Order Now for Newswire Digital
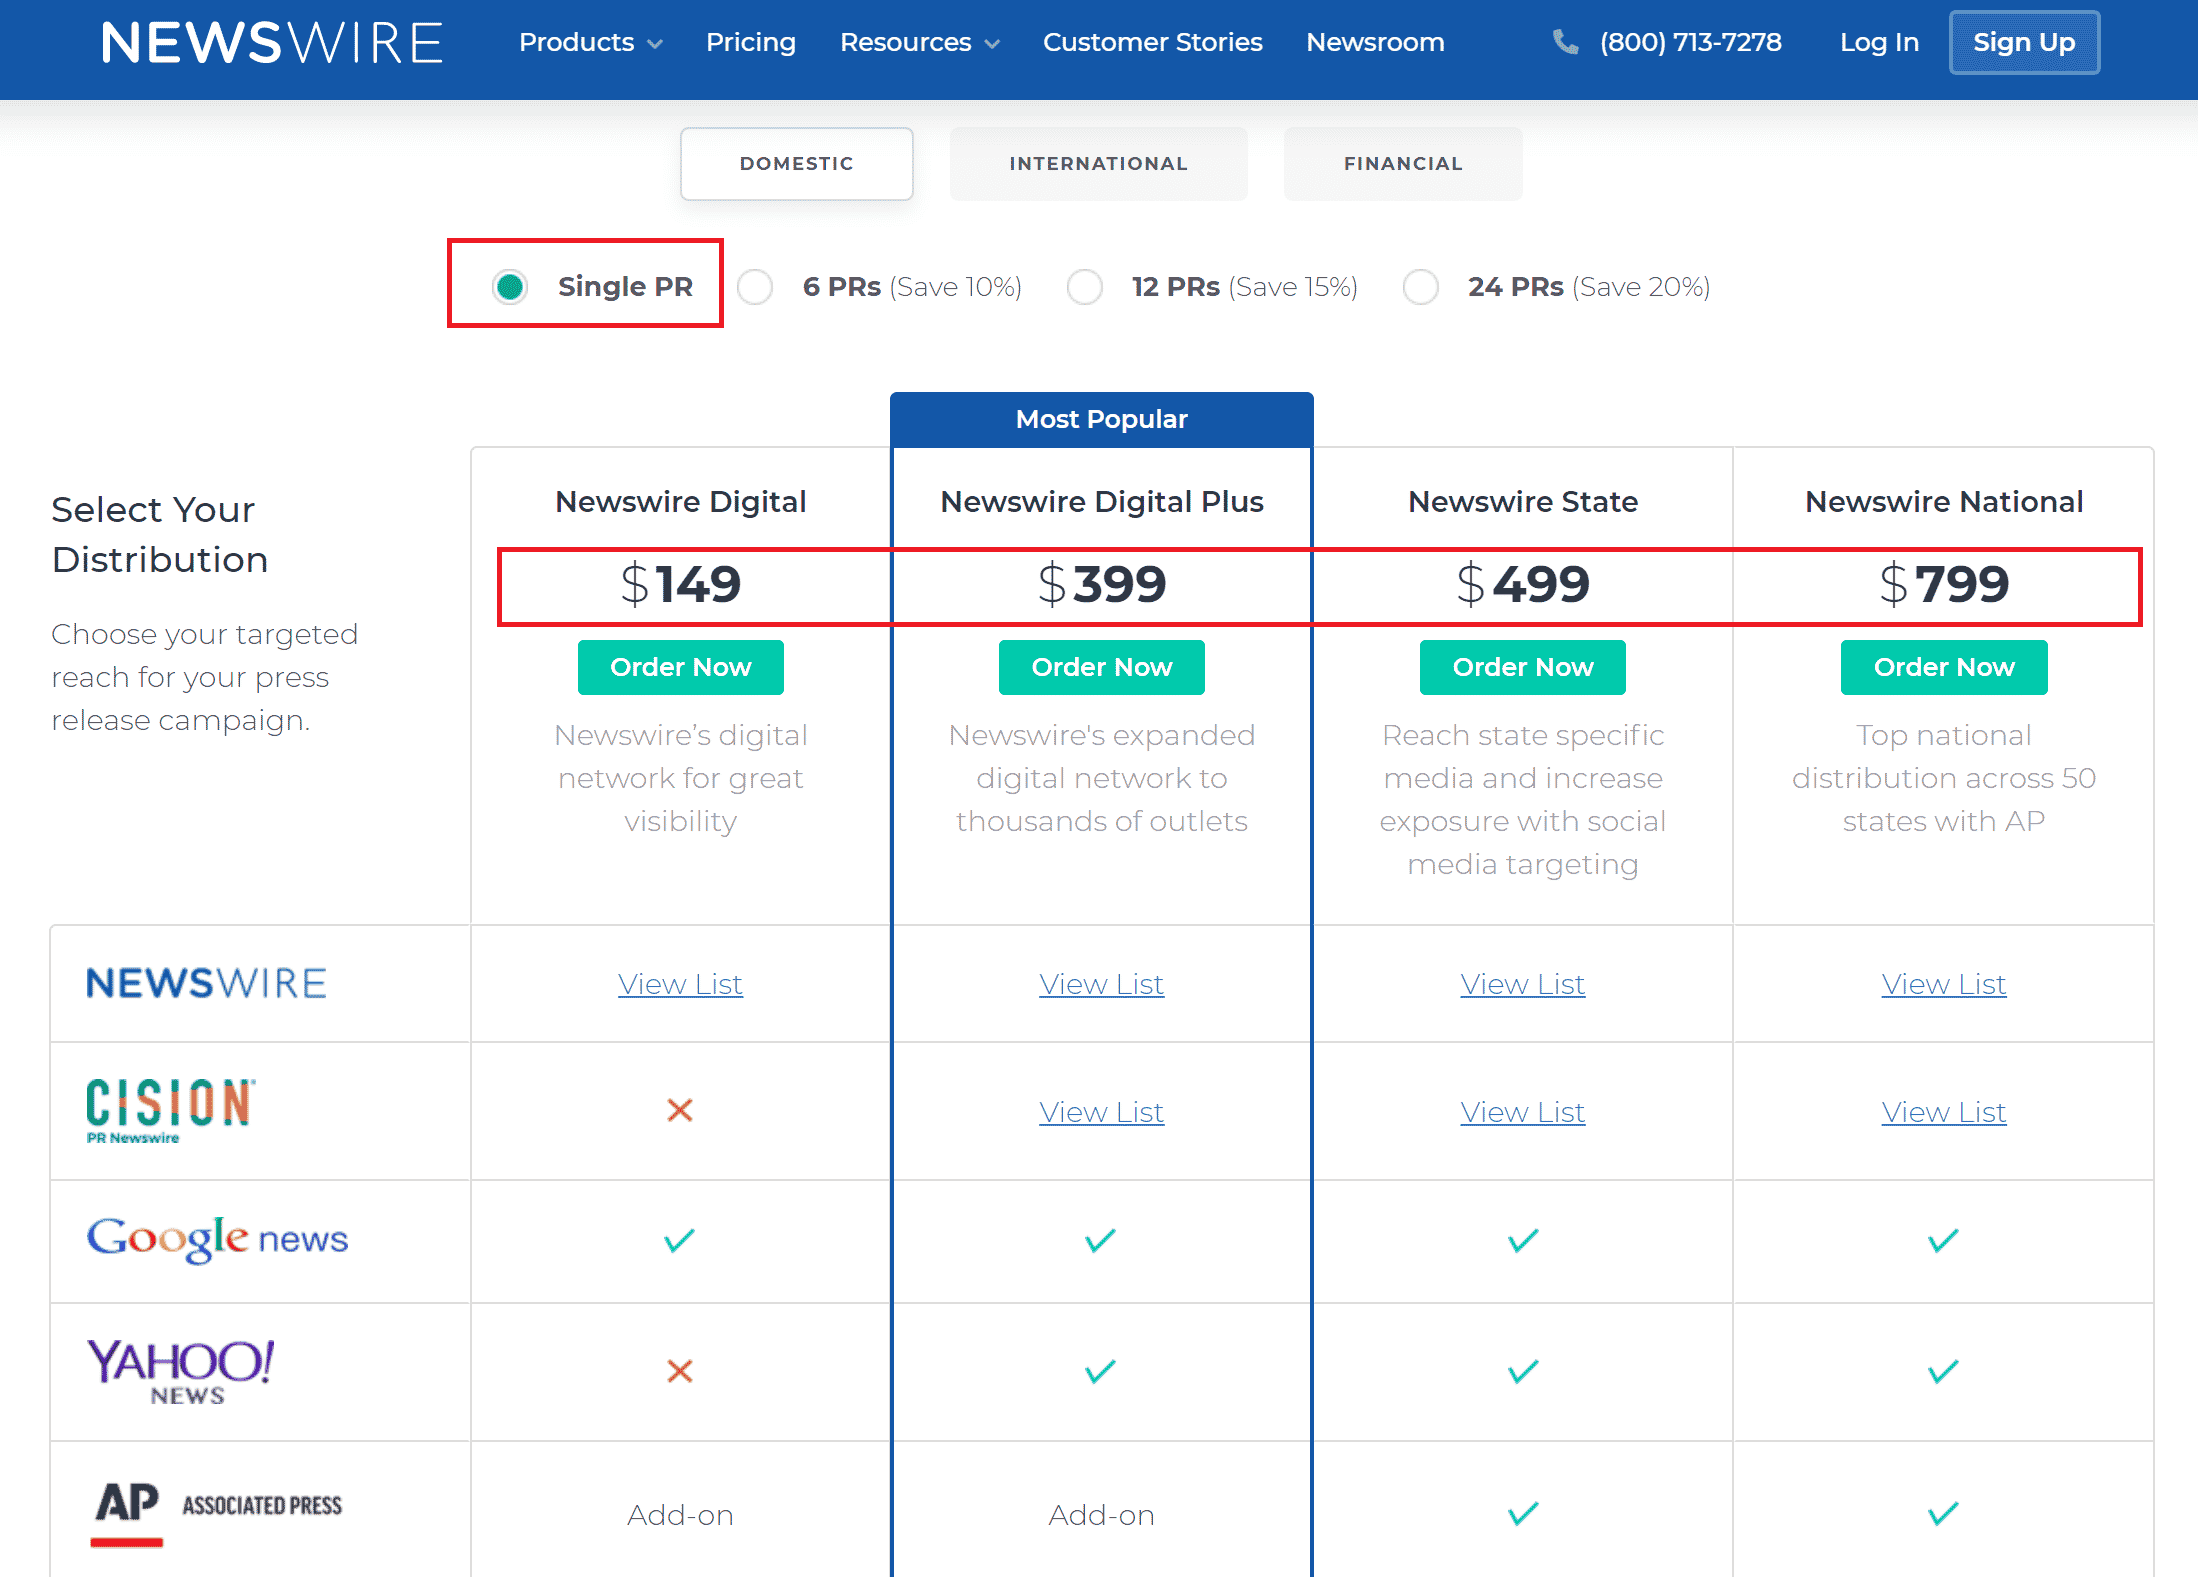Screen dimensions: 2198x1577 680,667
